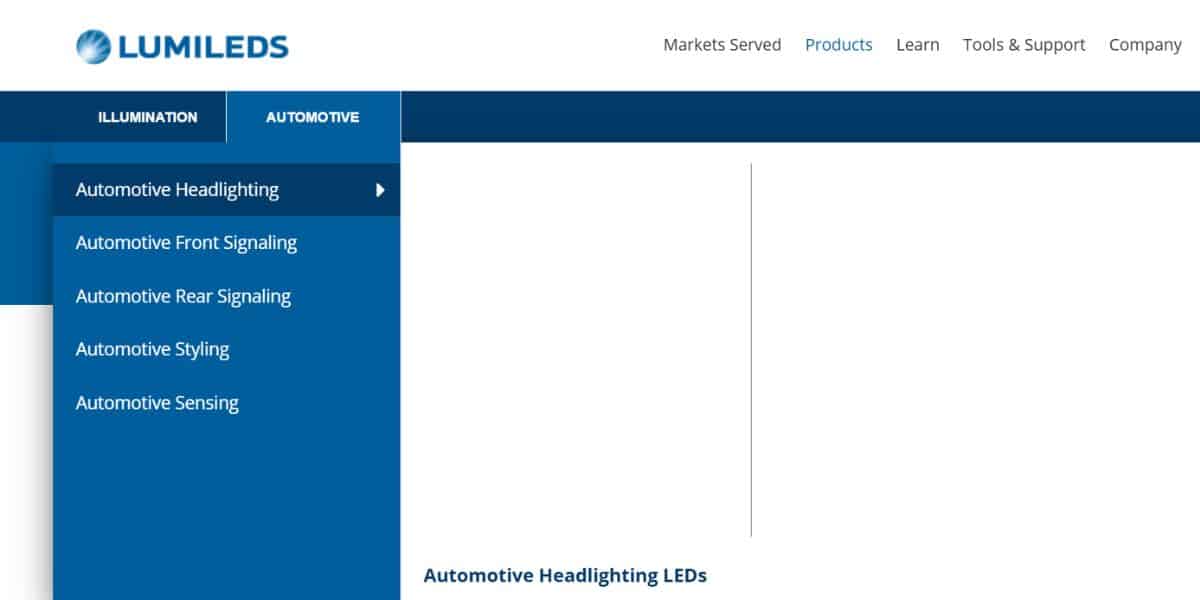This screenshot has height=600, width=1200.
Task: Select Products in the top navigation
Action: click(838, 45)
